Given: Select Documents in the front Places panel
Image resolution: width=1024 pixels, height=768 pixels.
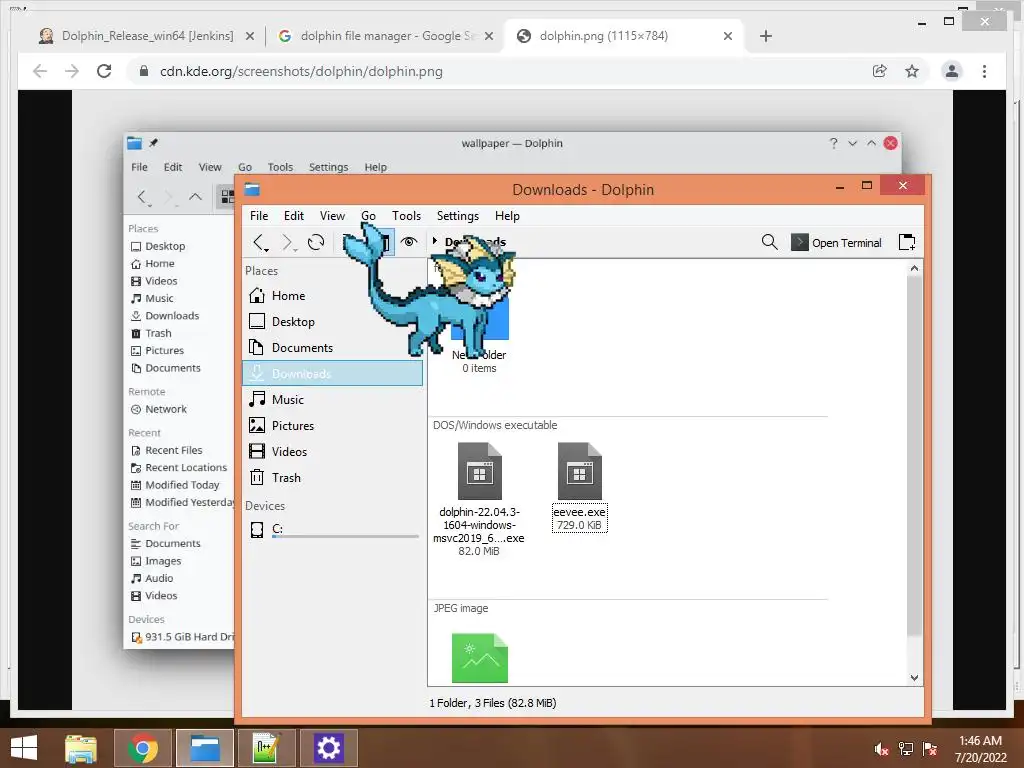Looking at the screenshot, I should point(332,347).
